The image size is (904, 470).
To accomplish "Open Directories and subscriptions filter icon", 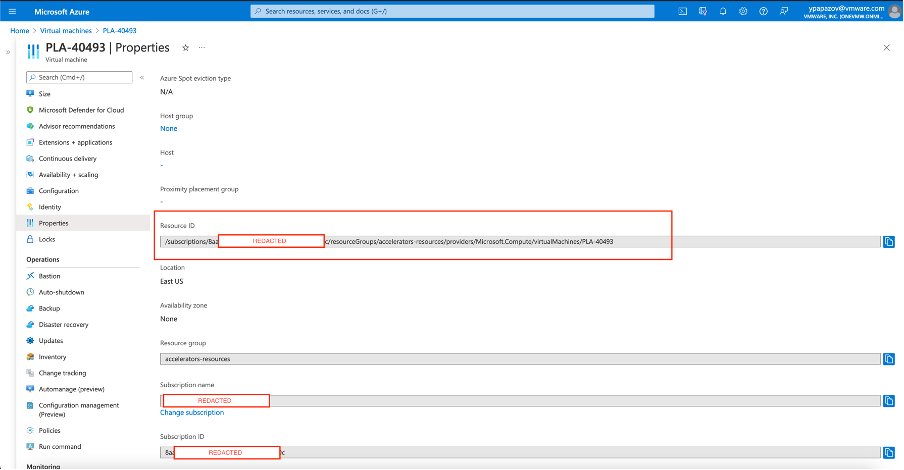I will (x=703, y=11).
